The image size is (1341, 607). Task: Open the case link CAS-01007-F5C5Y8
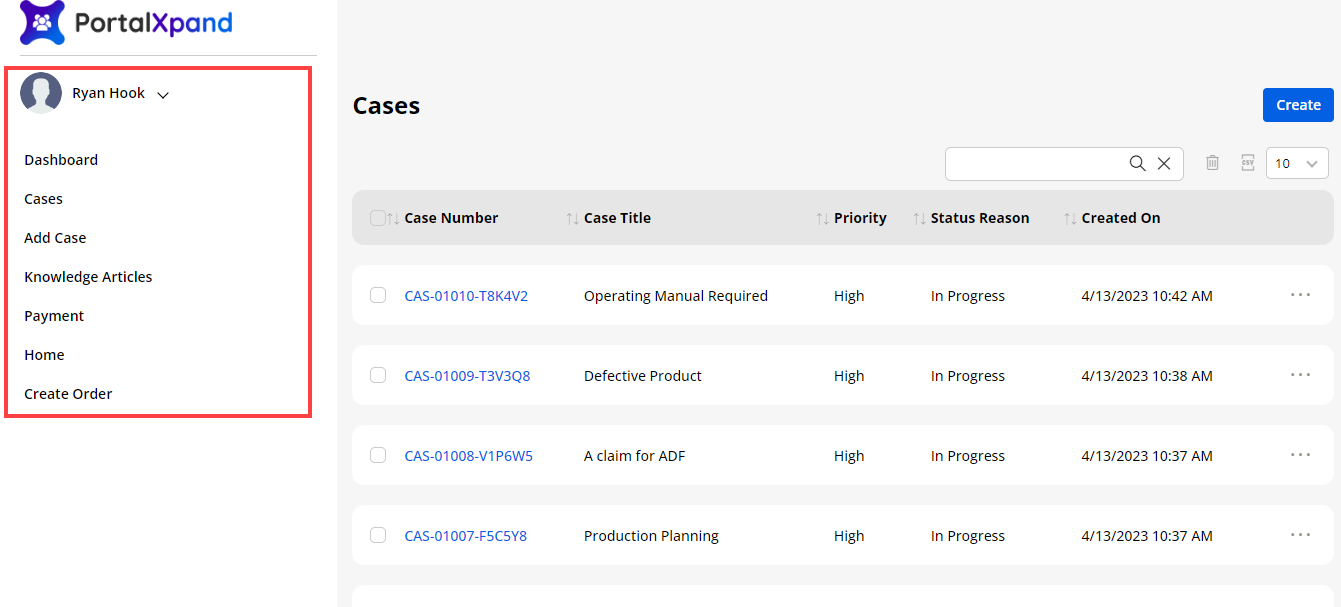(465, 536)
